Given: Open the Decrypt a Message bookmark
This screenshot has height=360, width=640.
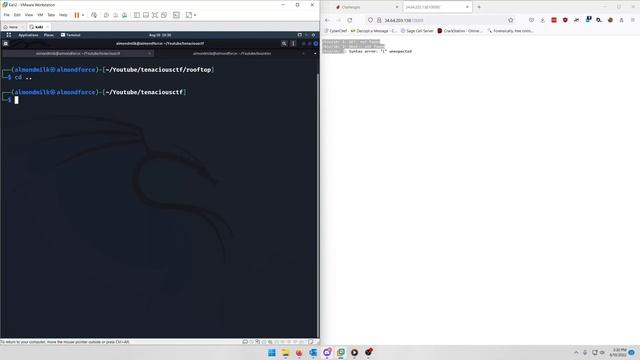Looking at the screenshot, I should point(374,31).
